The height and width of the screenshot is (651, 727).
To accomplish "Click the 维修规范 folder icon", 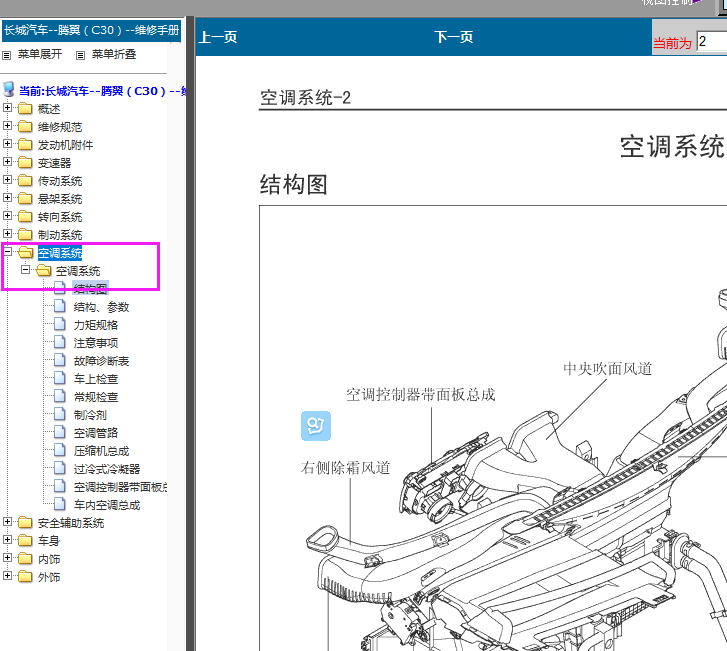I will [x=25, y=127].
